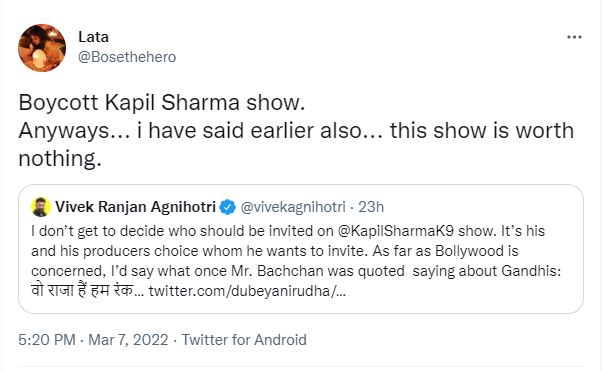Select the 'Boycott Kapil Sharma show.' line
Viewport: 604px width, 371px height.
162,103
